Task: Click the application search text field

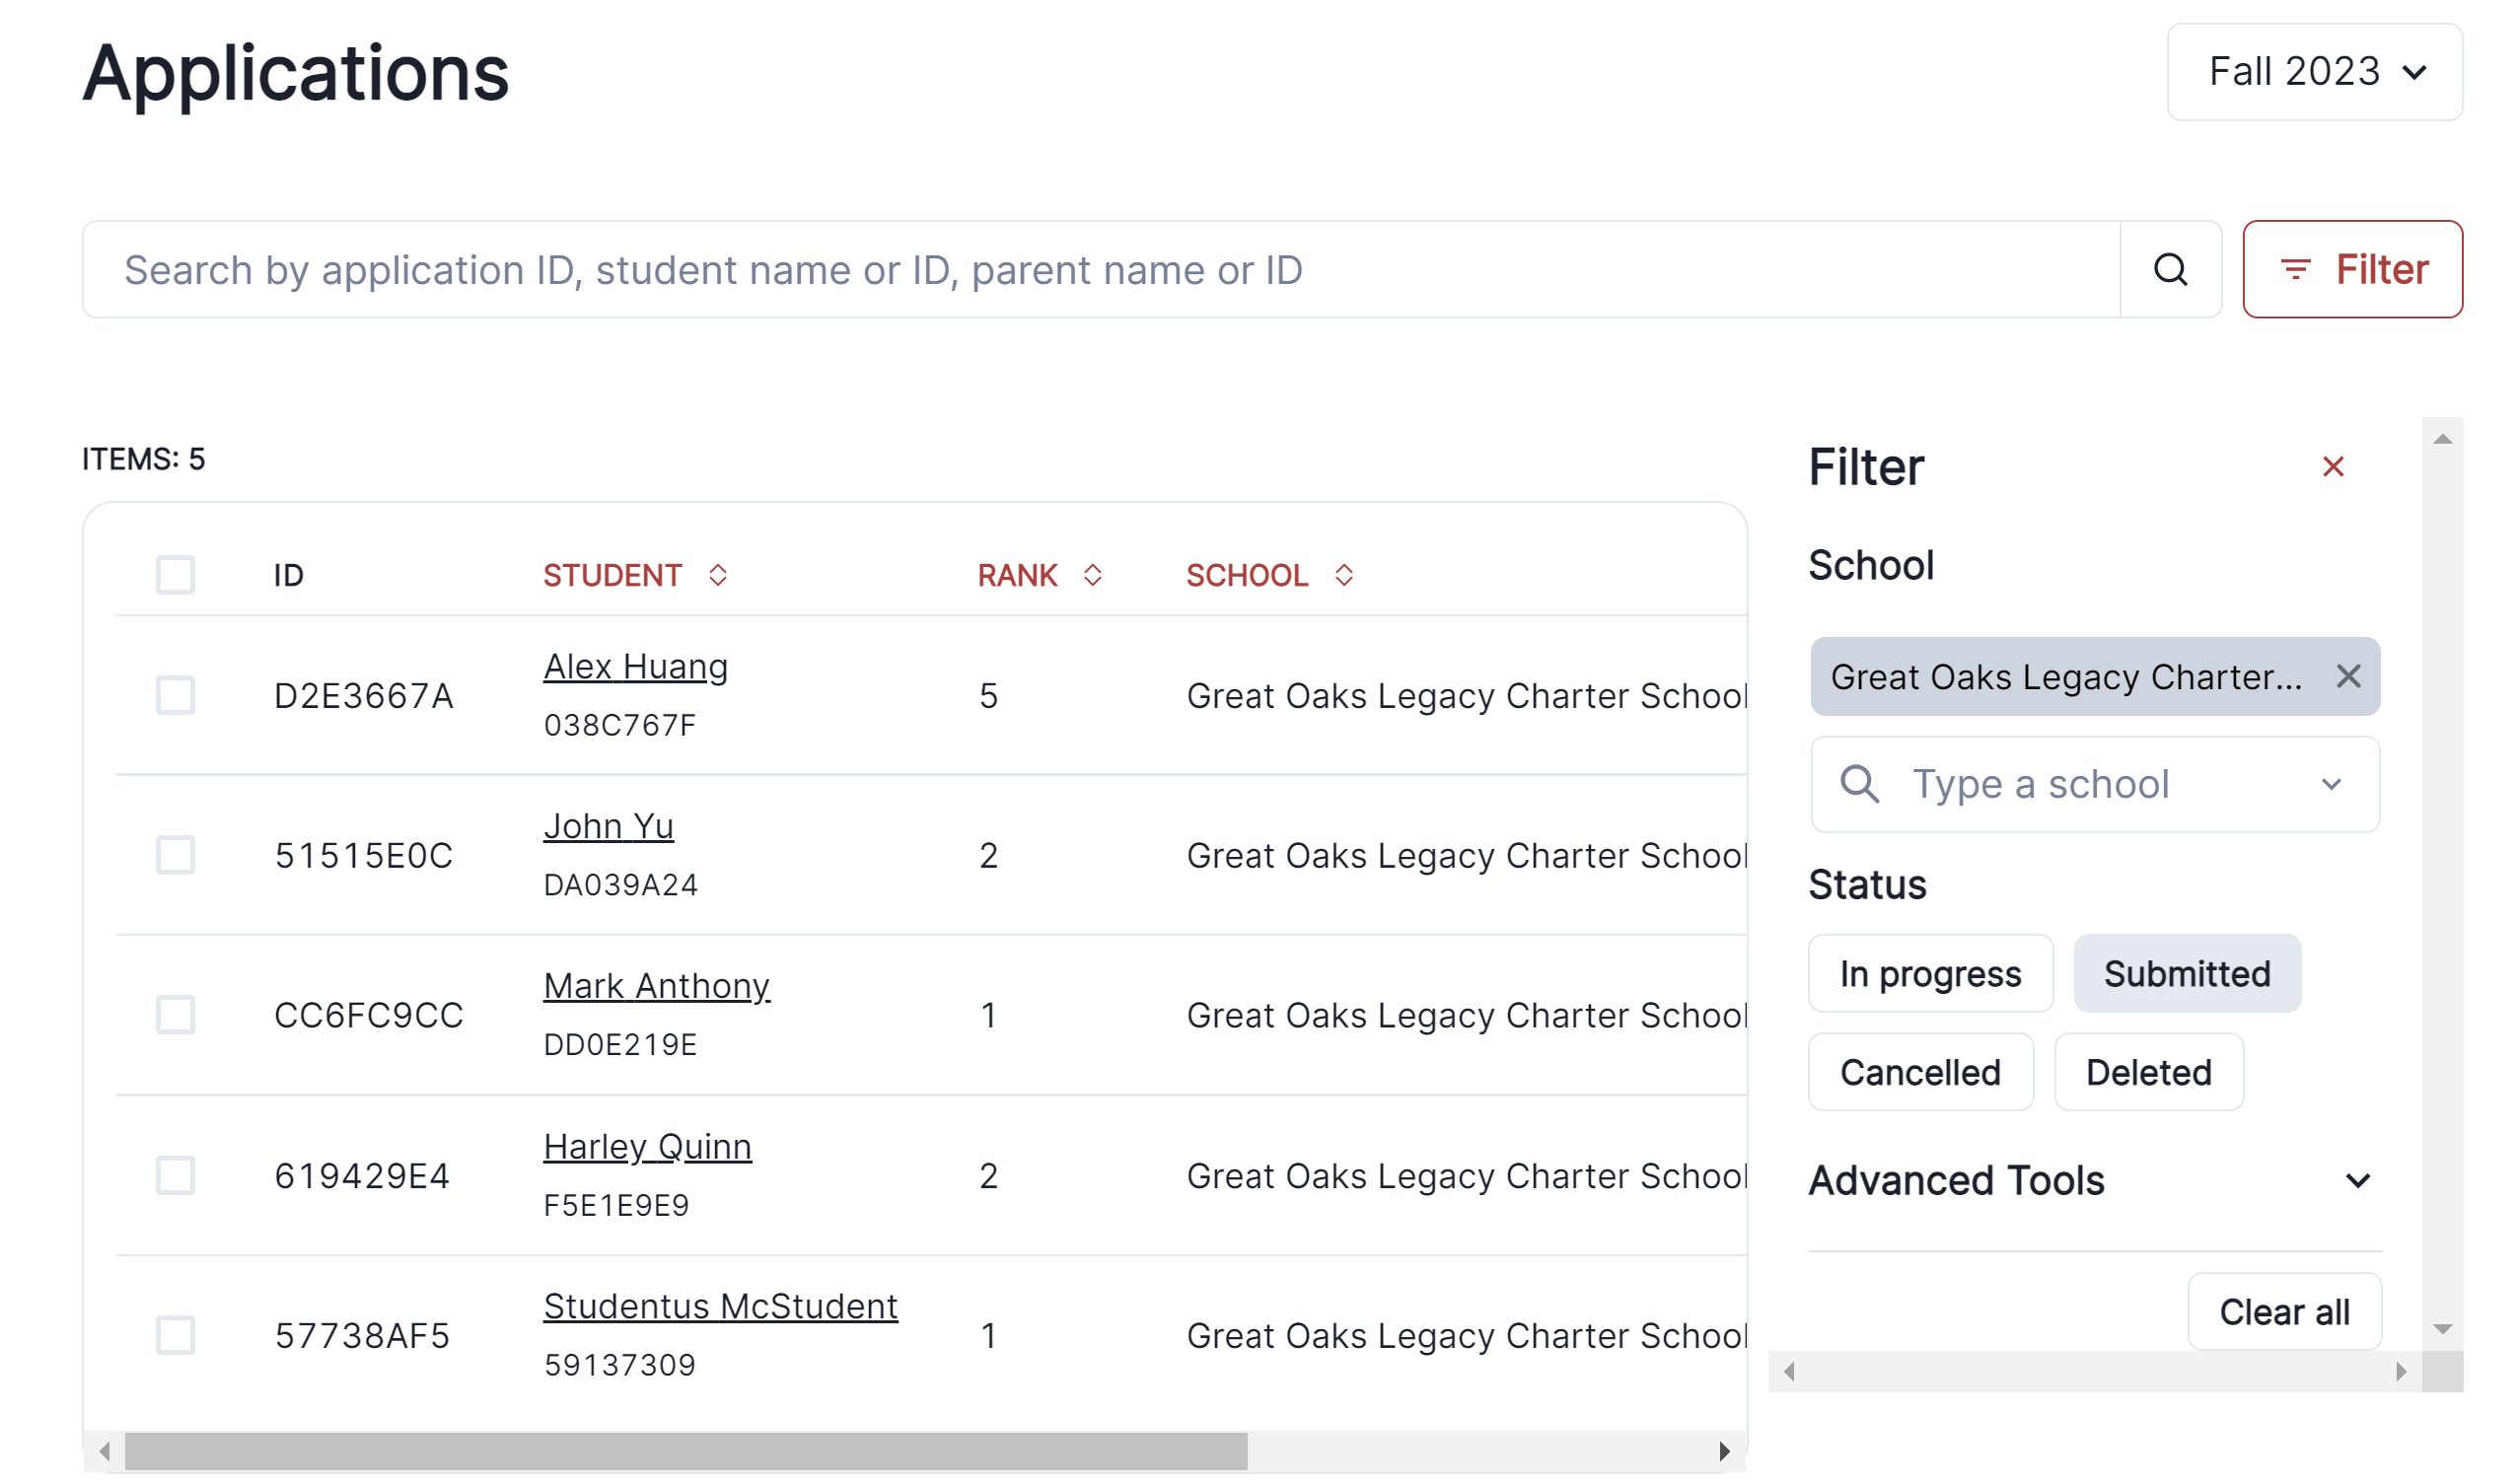Action: 1100,270
